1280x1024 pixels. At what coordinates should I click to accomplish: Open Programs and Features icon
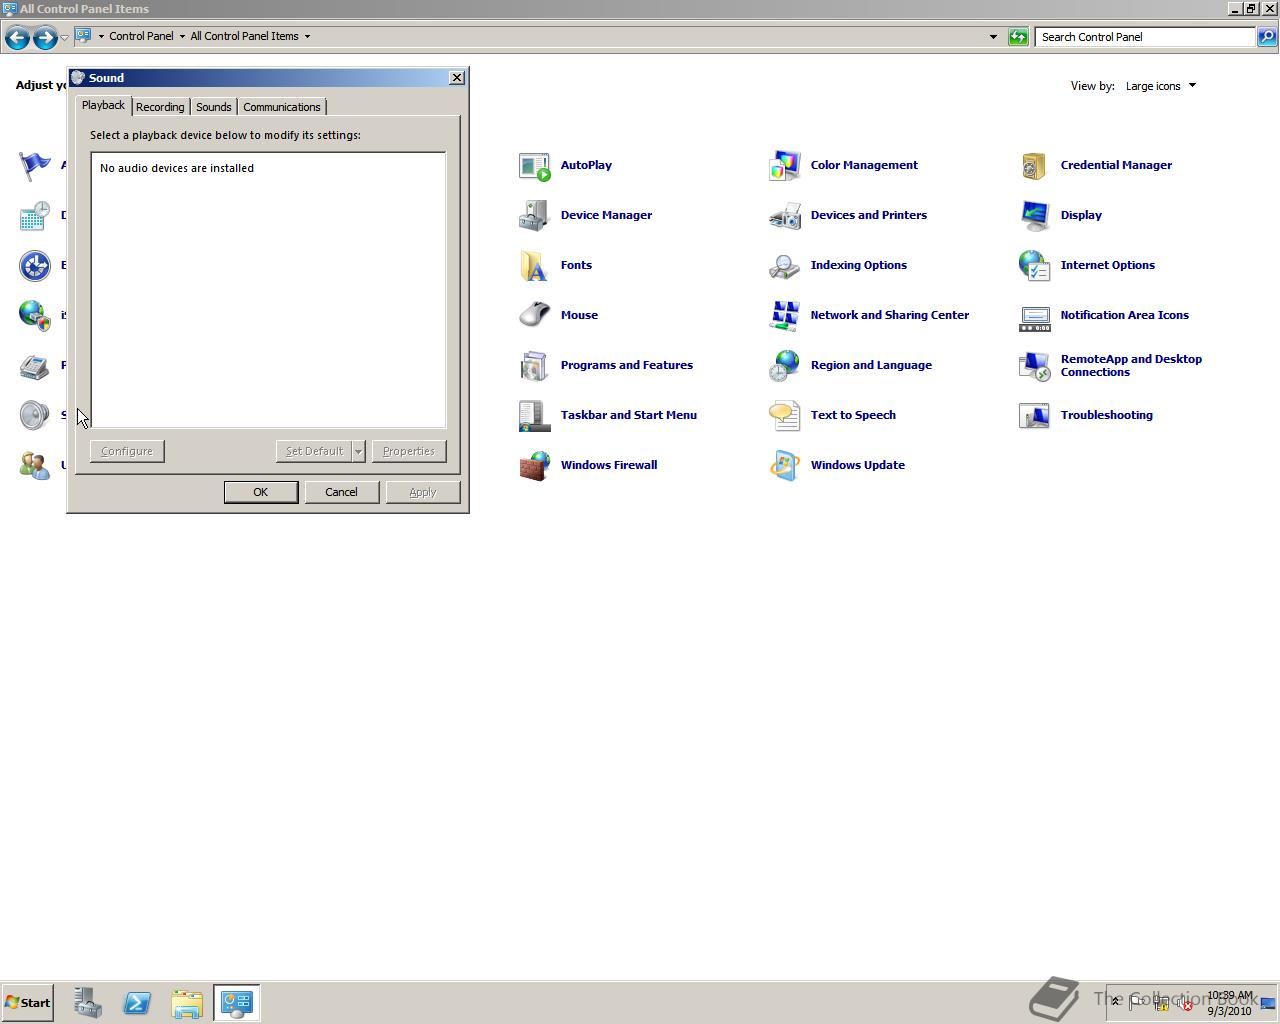click(535, 366)
